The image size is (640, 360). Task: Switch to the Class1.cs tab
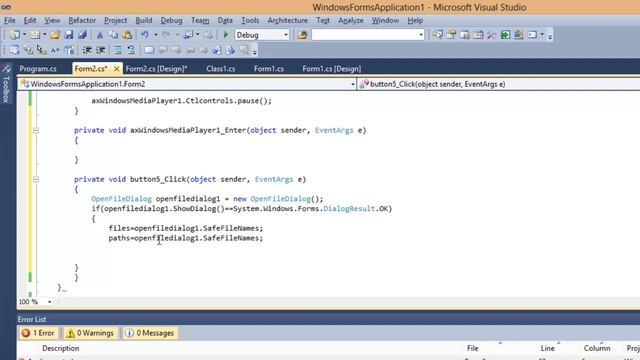[220, 69]
